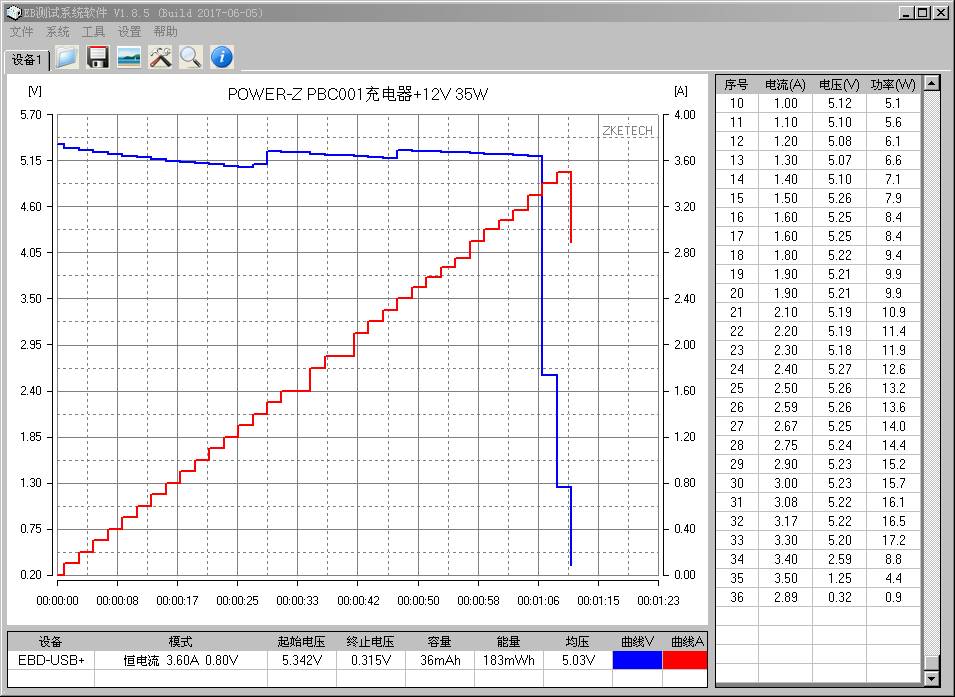Click the 0.315V ending voltage value
Viewport: 955px width, 697px height.
pos(370,660)
